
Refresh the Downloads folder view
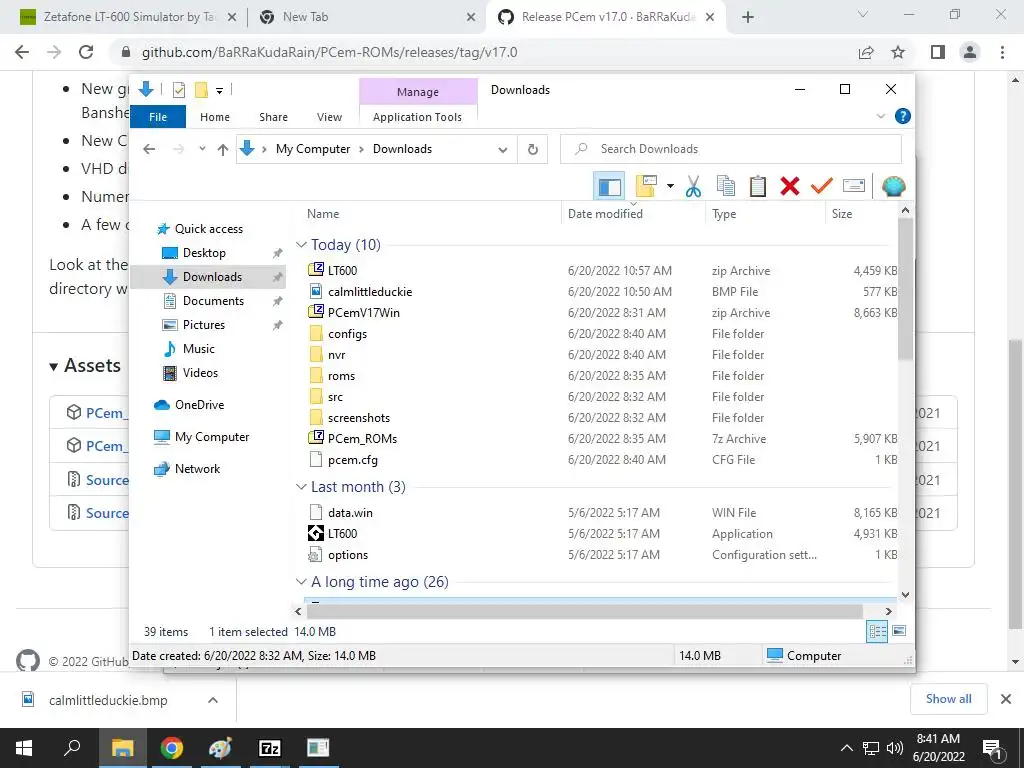(x=533, y=150)
